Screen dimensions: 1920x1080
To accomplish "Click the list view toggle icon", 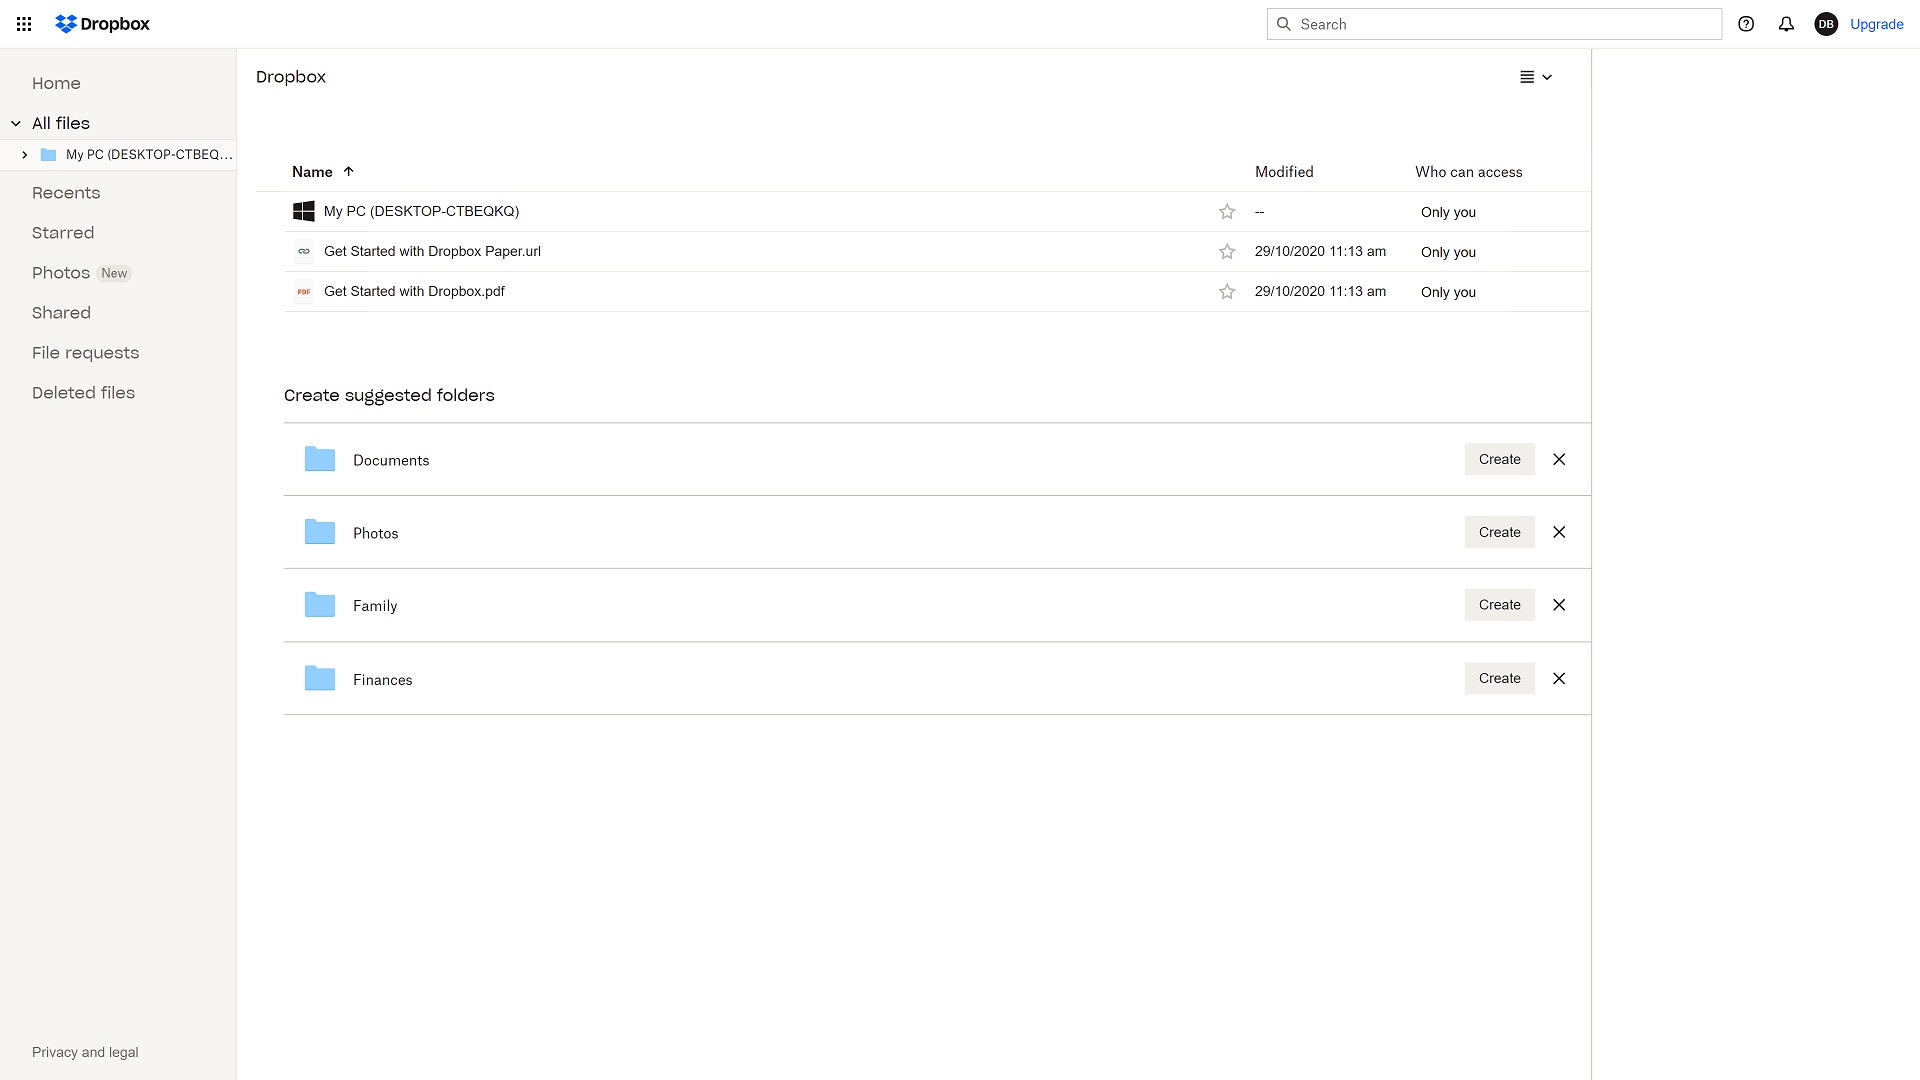I will (x=1527, y=76).
